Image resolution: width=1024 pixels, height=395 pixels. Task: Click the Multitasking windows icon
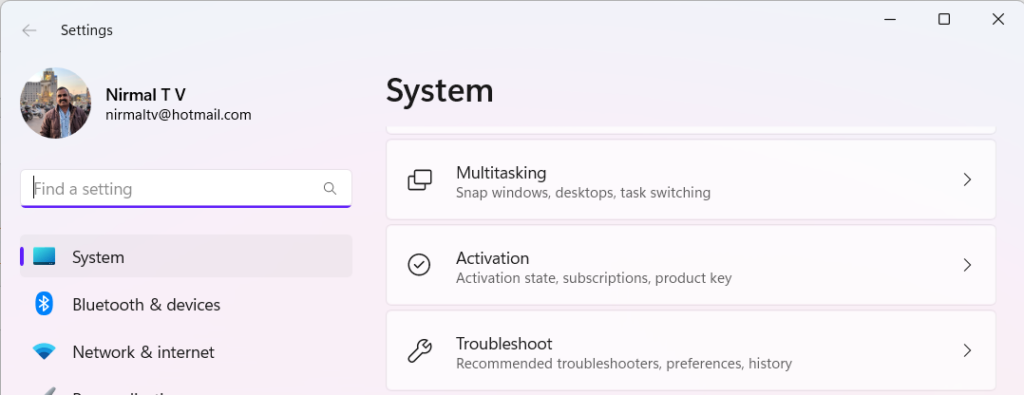click(419, 180)
